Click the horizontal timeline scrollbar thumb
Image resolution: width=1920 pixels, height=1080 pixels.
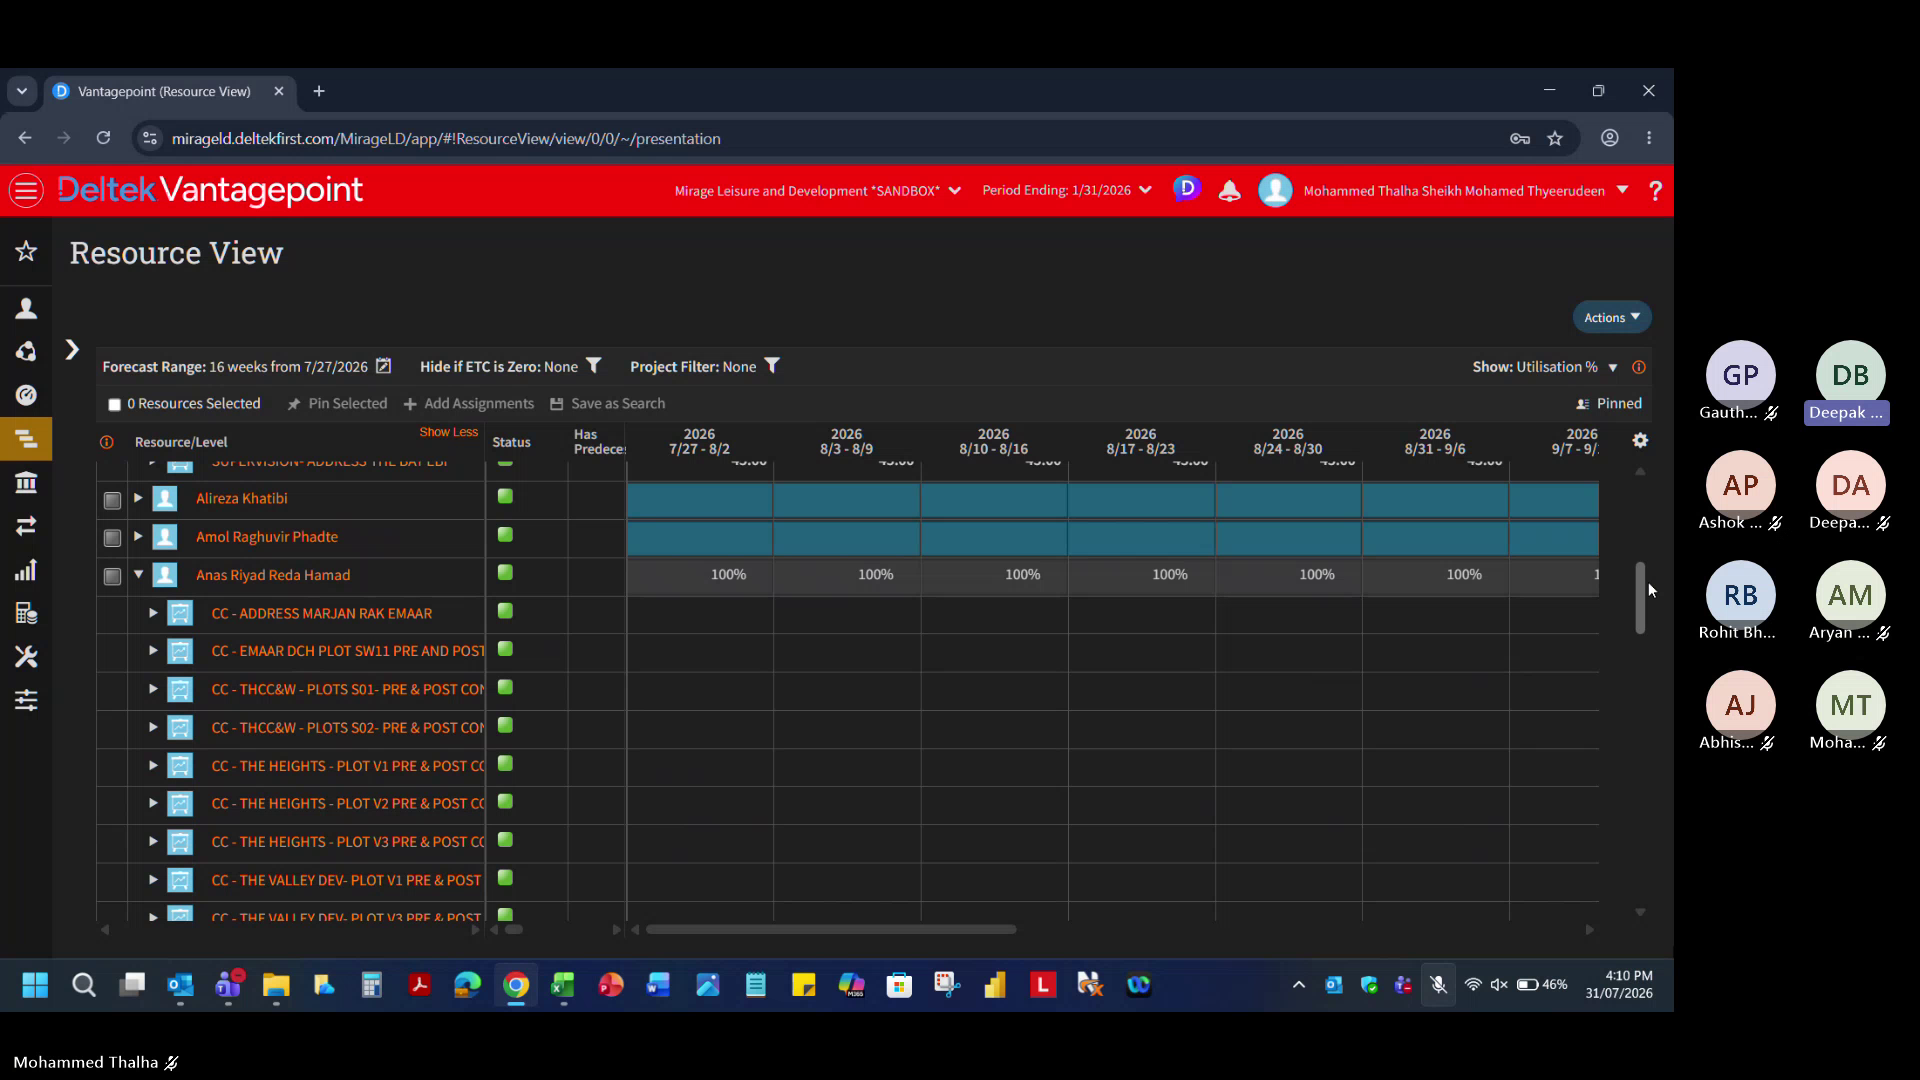(831, 929)
